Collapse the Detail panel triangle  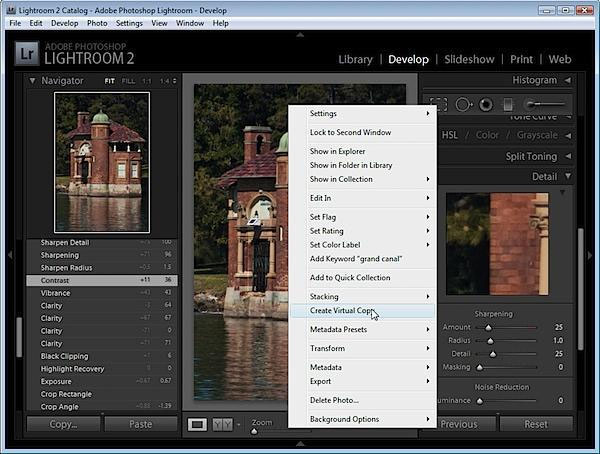(x=568, y=176)
